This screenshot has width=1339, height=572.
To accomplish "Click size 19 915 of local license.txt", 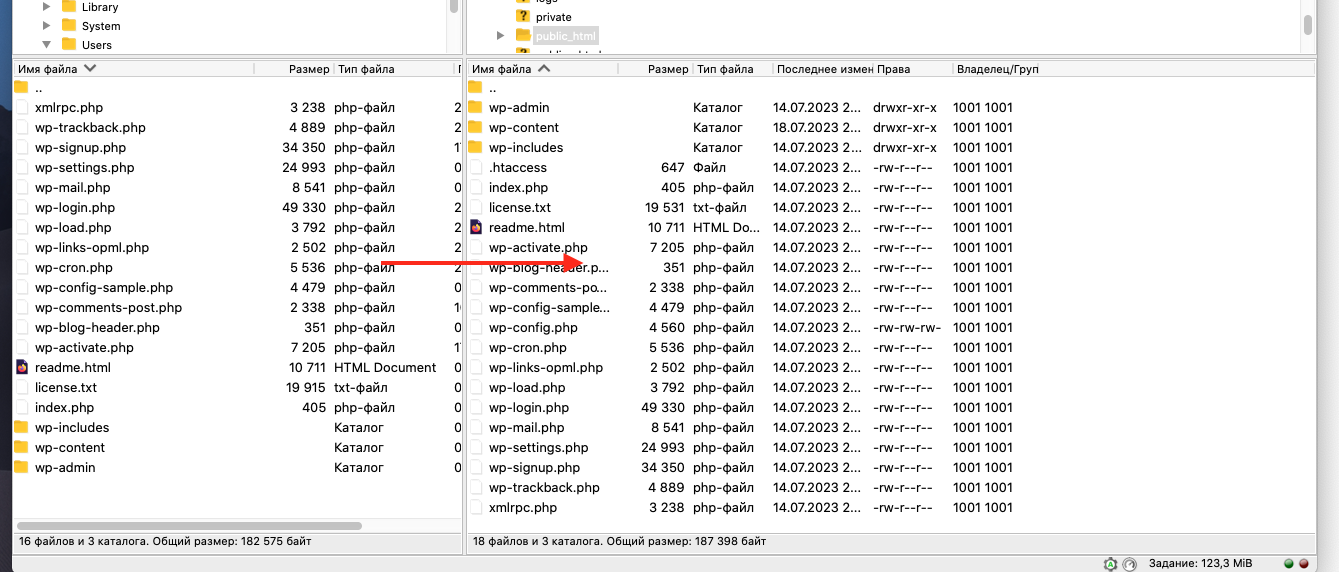I will (306, 387).
